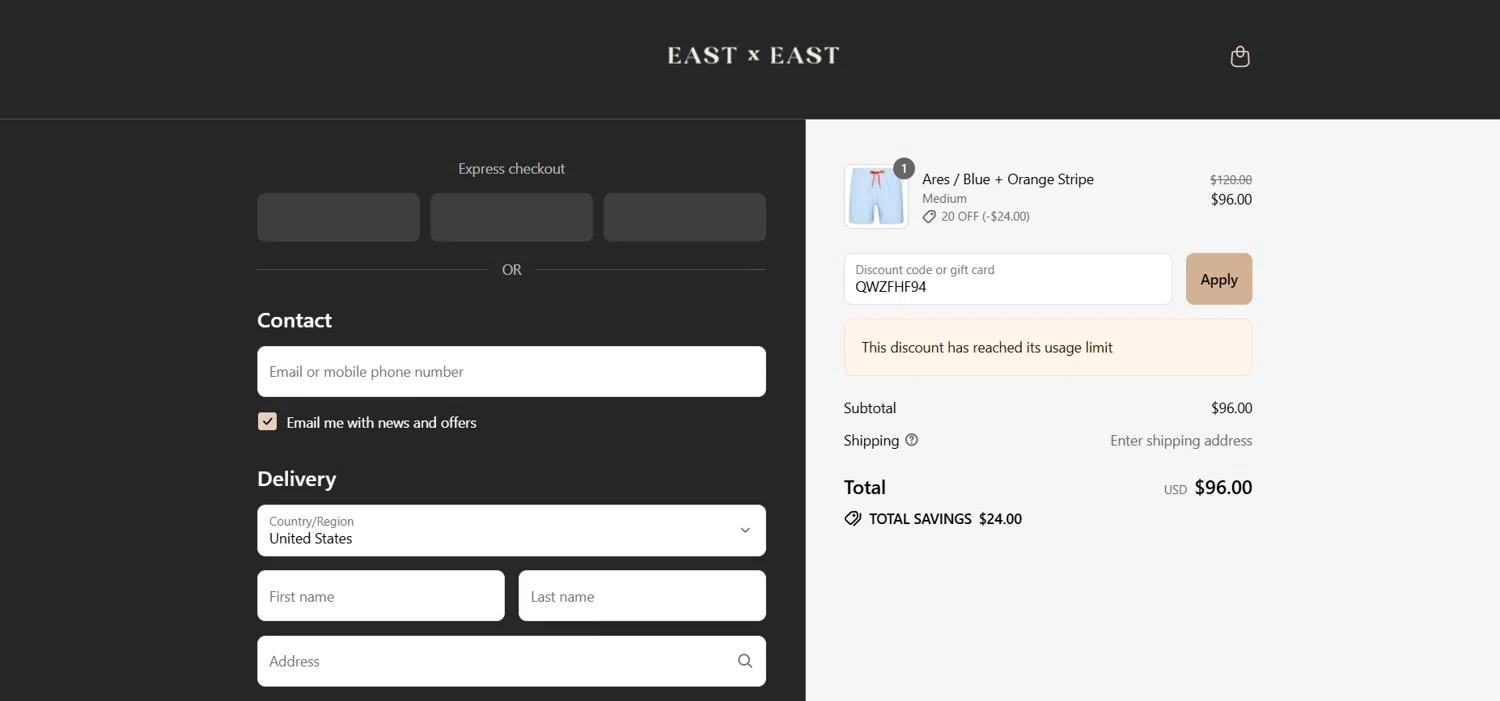Screen dimensions: 1500x701
Task: Apply the discount code
Action: (x=1219, y=279)
